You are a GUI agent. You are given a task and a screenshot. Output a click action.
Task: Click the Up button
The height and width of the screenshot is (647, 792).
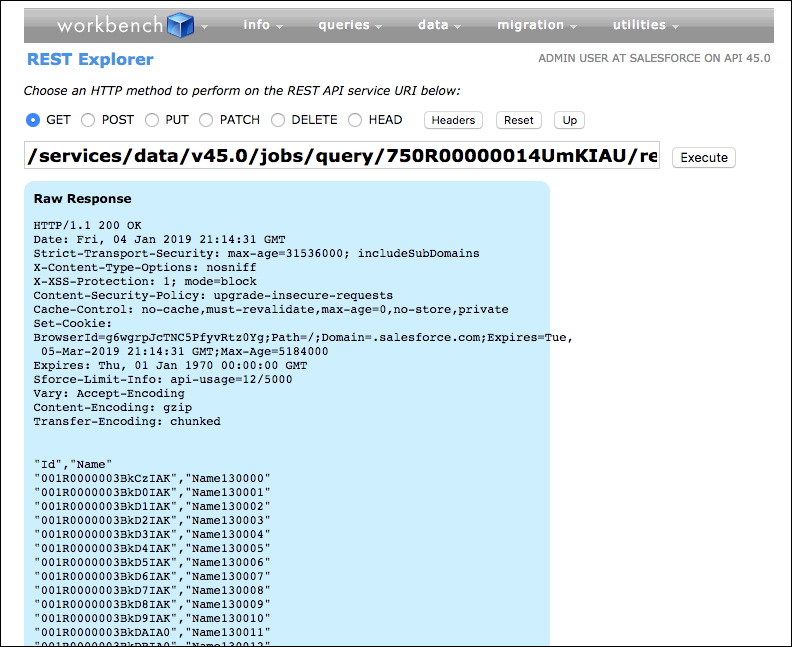(x=569, y=120)
